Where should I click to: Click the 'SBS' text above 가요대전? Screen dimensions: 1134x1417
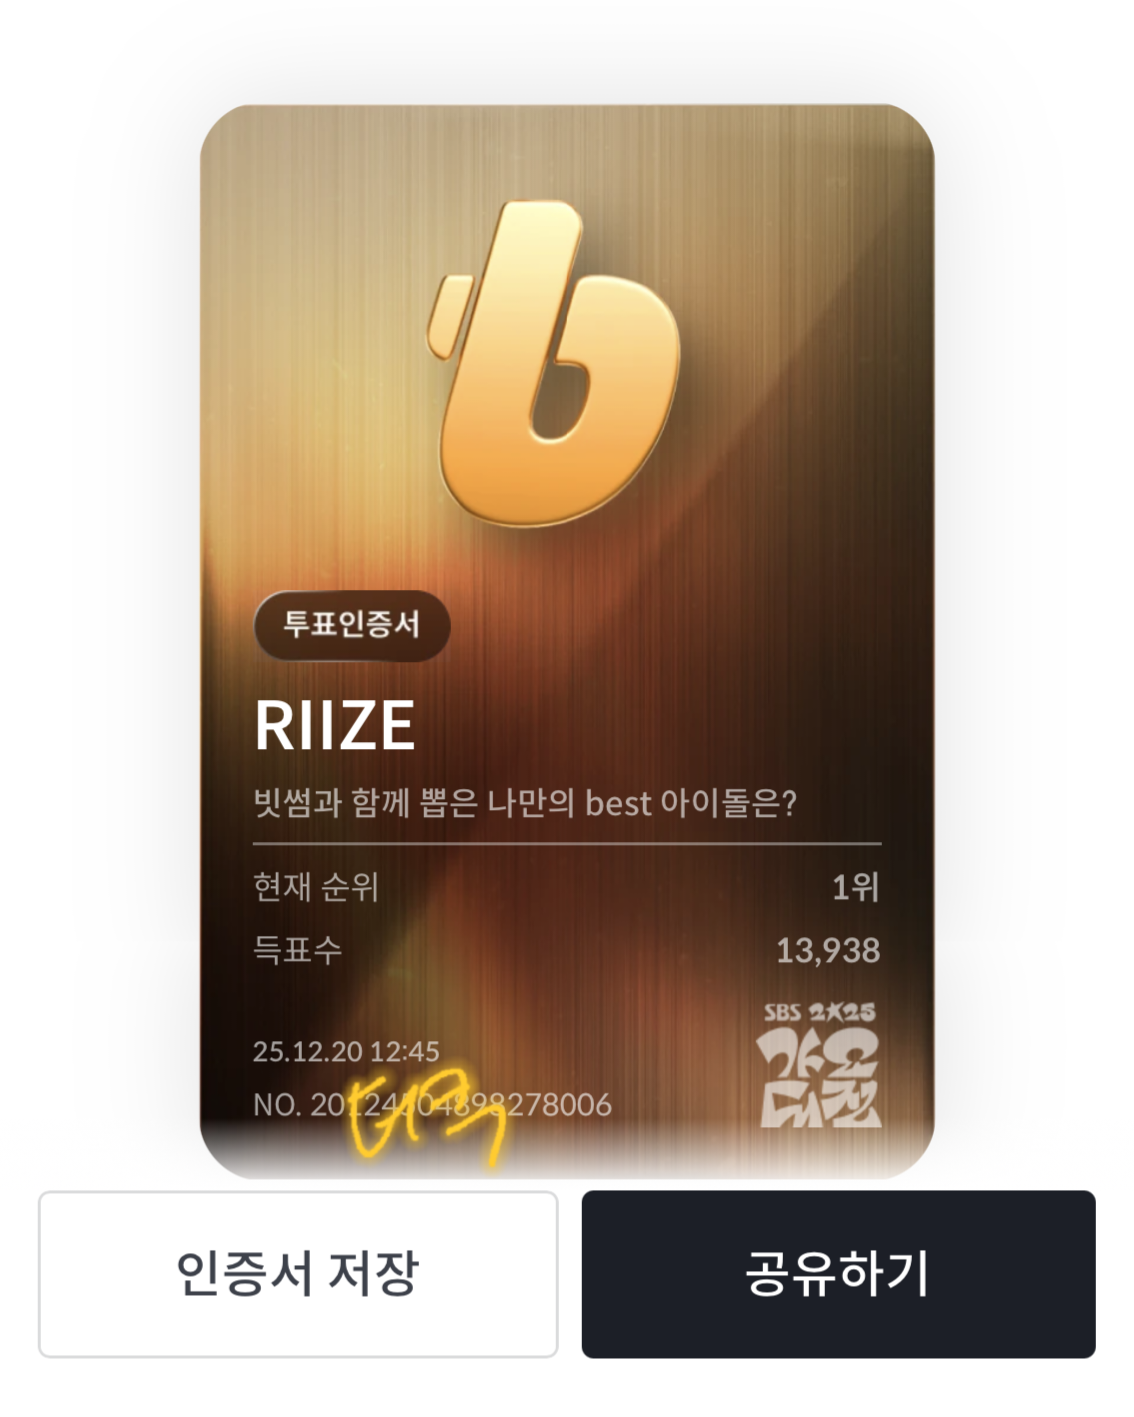pyautogui.click(x=782, y=1012)
